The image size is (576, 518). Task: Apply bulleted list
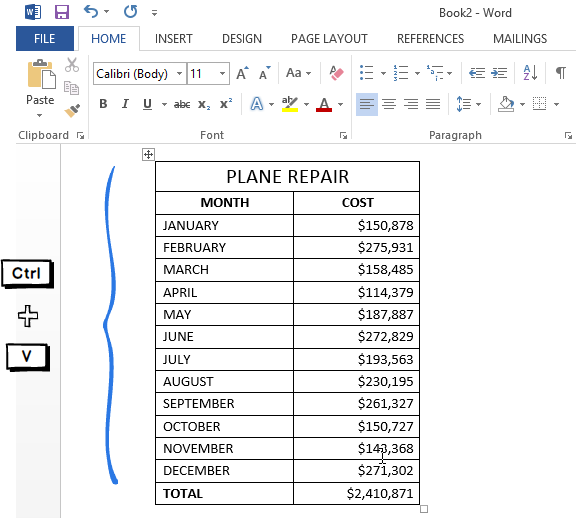pyautogui.click(x=367, y=73)
